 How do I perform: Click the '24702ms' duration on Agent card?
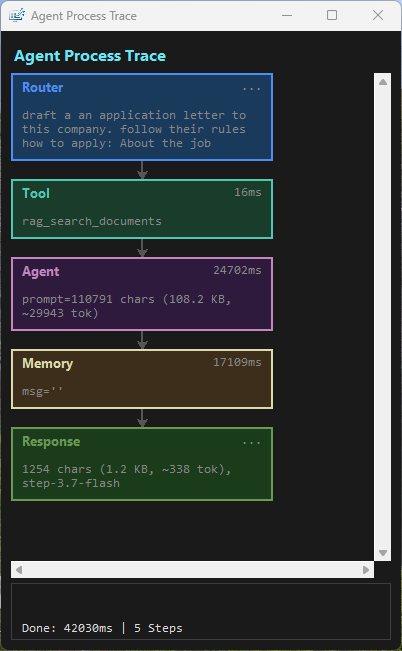[x=238, y=270]
